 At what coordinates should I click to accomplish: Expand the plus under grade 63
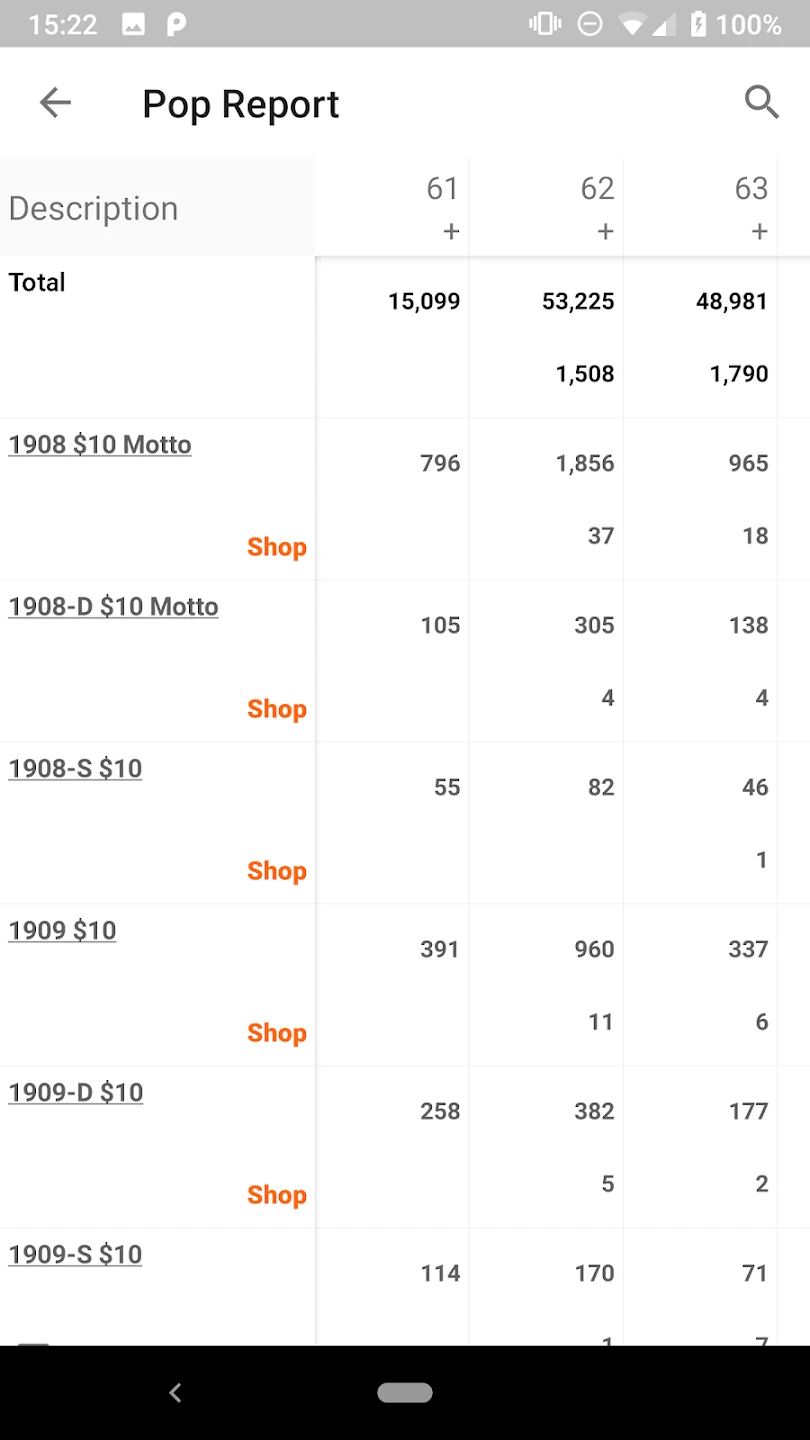point(759,232)
